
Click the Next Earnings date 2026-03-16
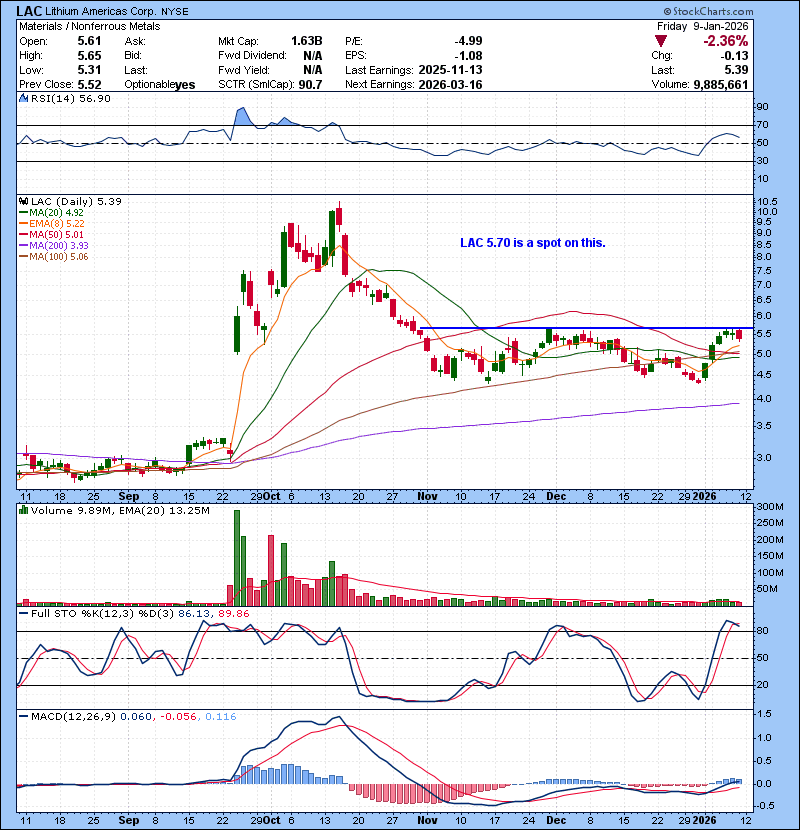[x=450, y=85]
